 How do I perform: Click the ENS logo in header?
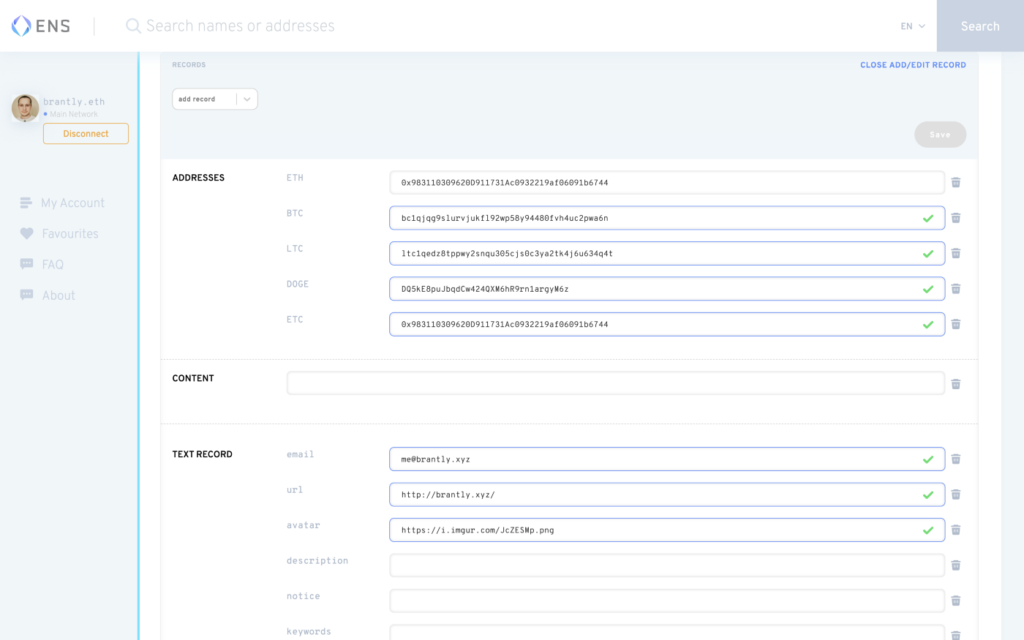pos(41,26)
